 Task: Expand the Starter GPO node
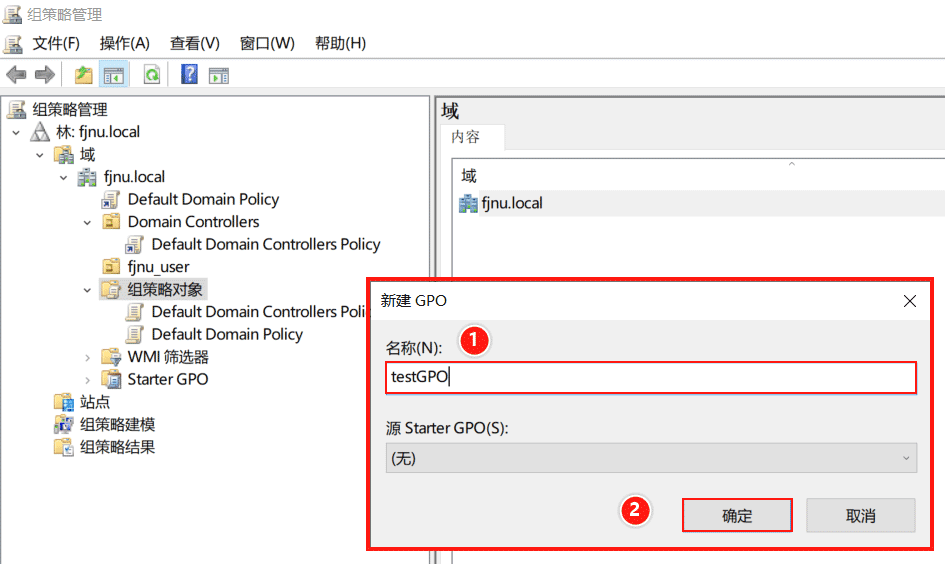pyautogui.click(x=87, y=380)
